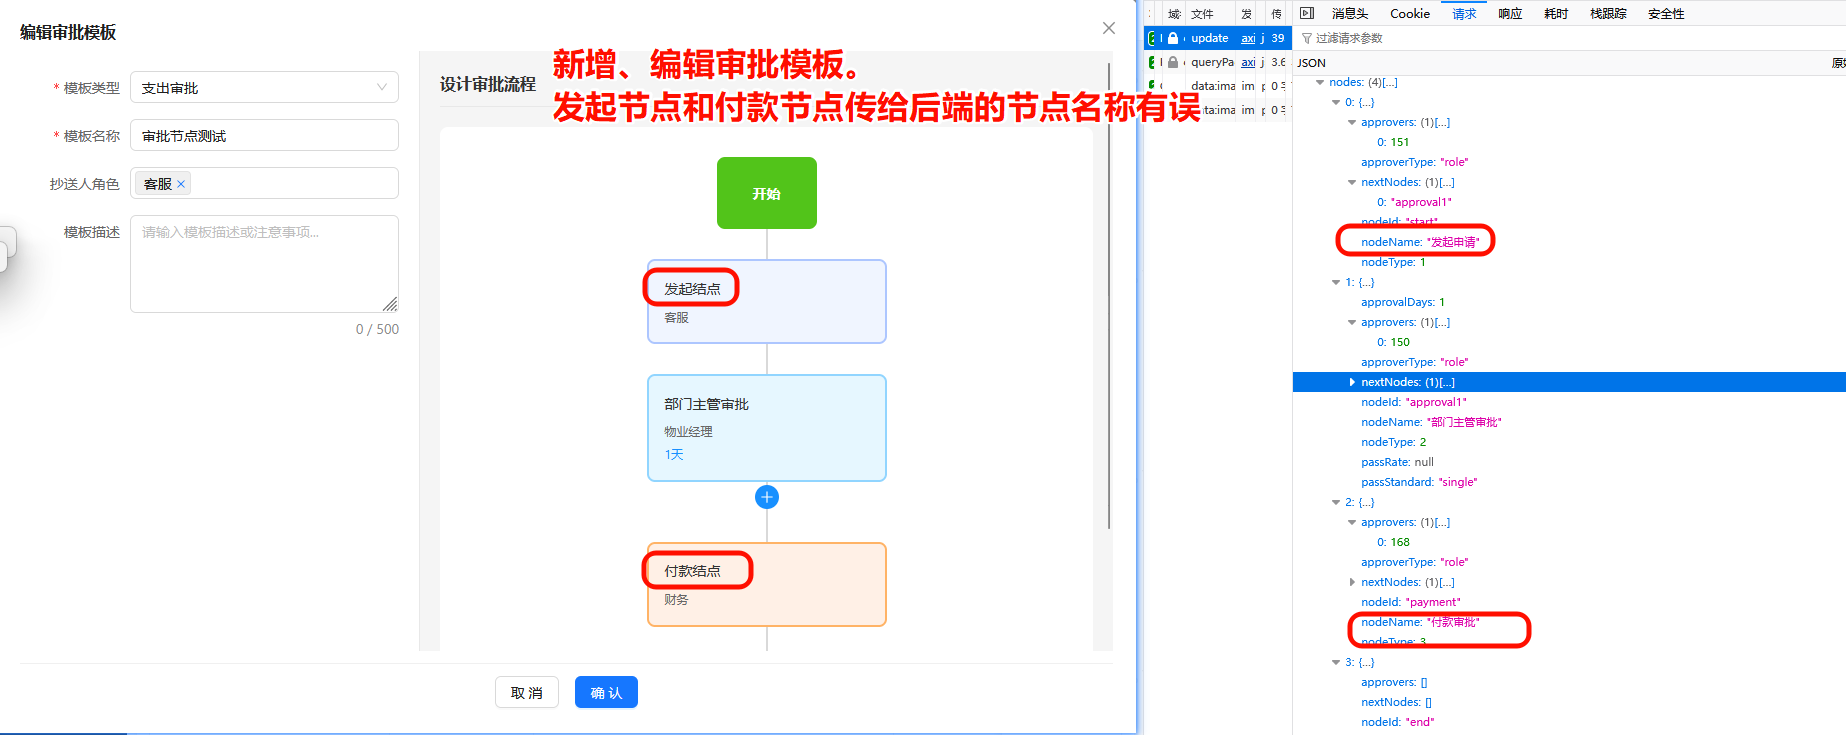Collapse approvers under node 1
This screenshot has height=735, width=1846.
coord(1352,322)
